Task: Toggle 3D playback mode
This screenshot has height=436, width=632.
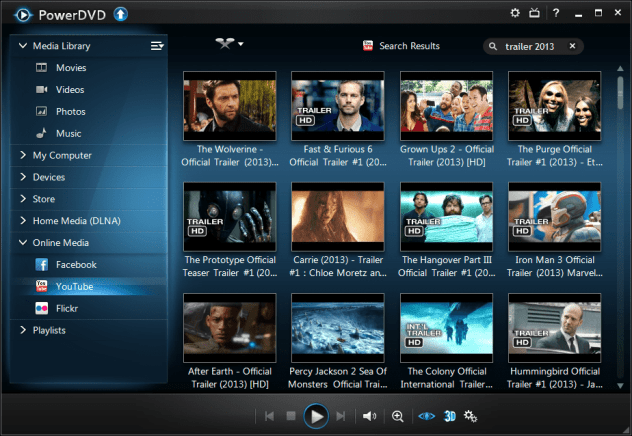Action: click(x=449, y=416)
